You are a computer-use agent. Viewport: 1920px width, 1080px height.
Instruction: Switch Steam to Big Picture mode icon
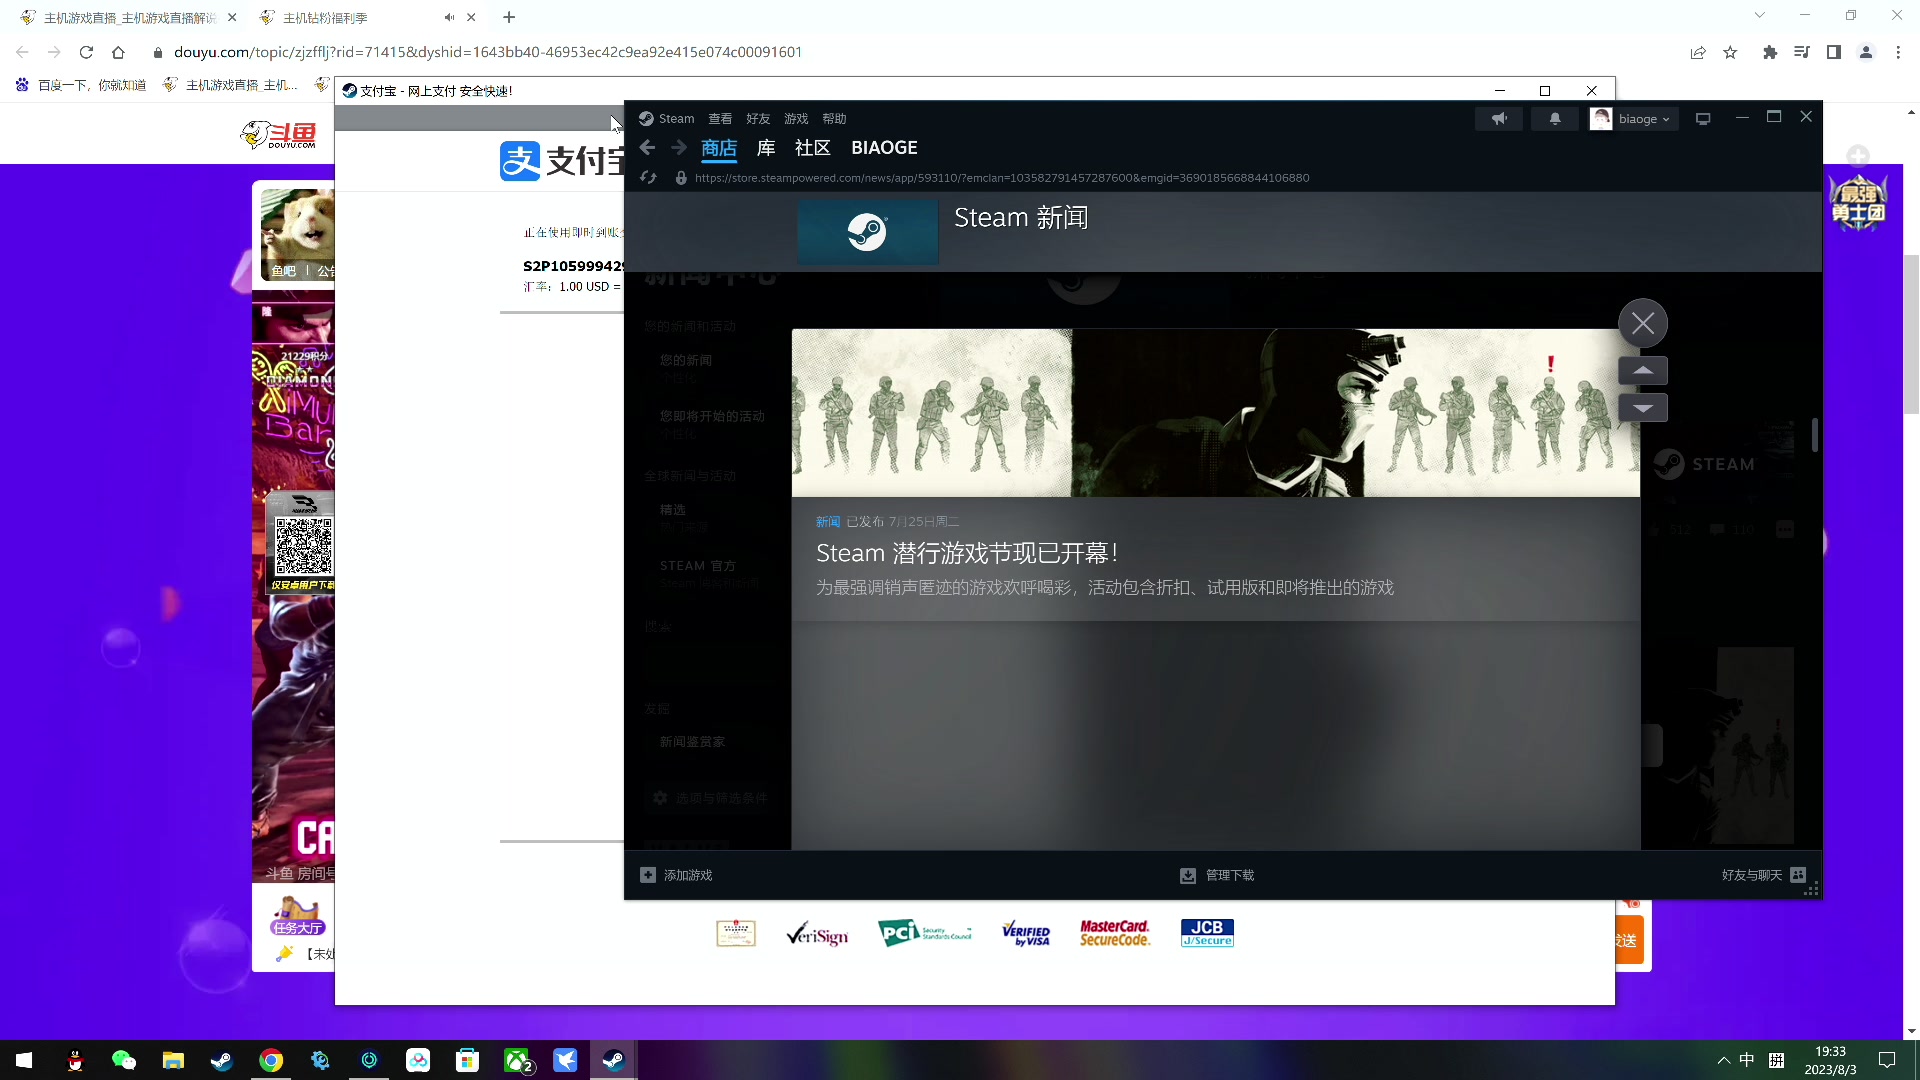pyautogui.click(x=1703, y=119)
